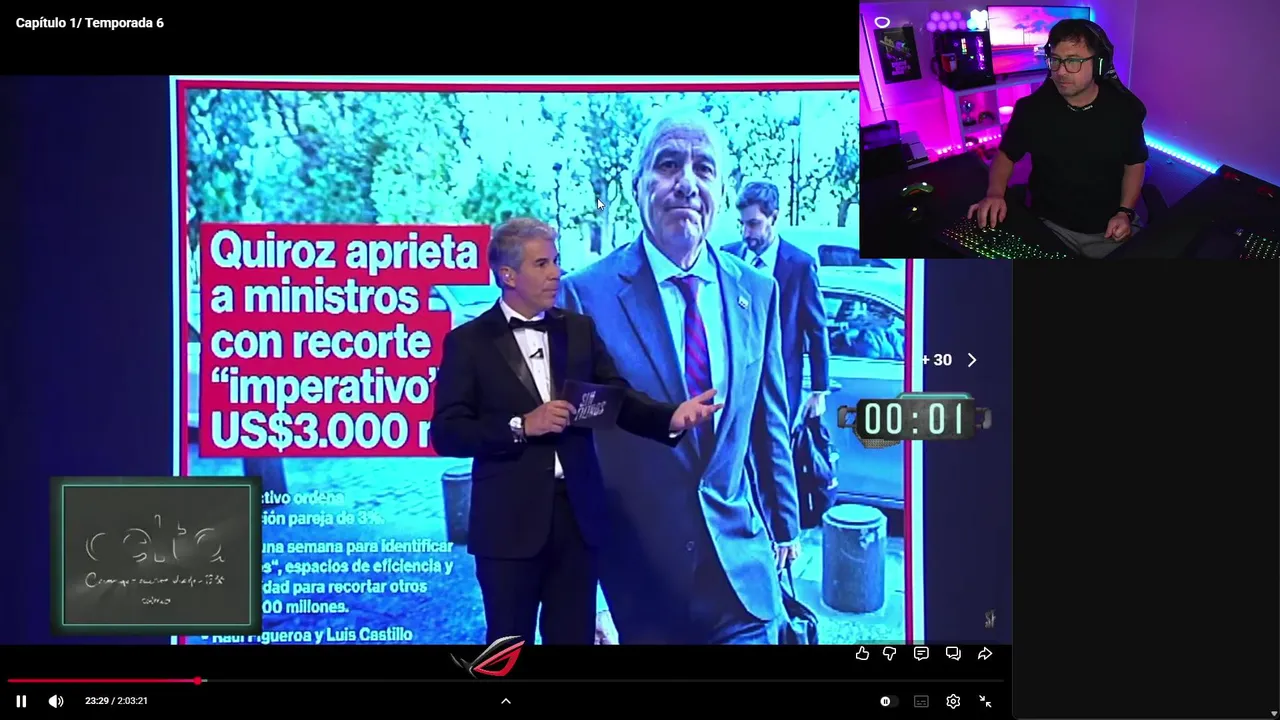
Task: Dislike the video with thumbs down
Action: (889, 653)
